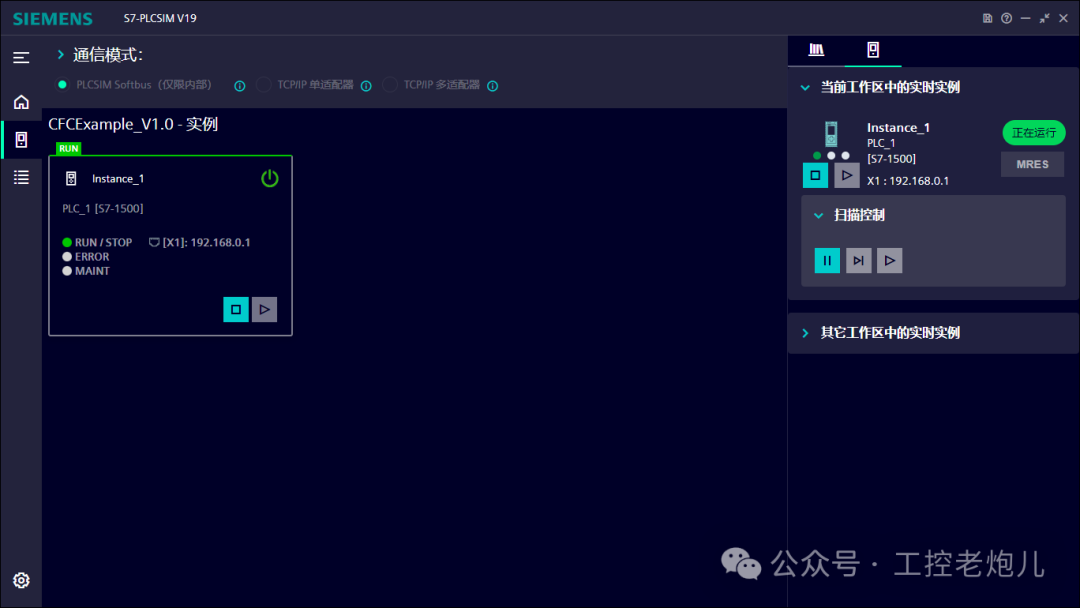This screenshot has width=1080, height=608.
Task: Open the PLC instances view in left sidebar
Action: click(x=21, y=140)
